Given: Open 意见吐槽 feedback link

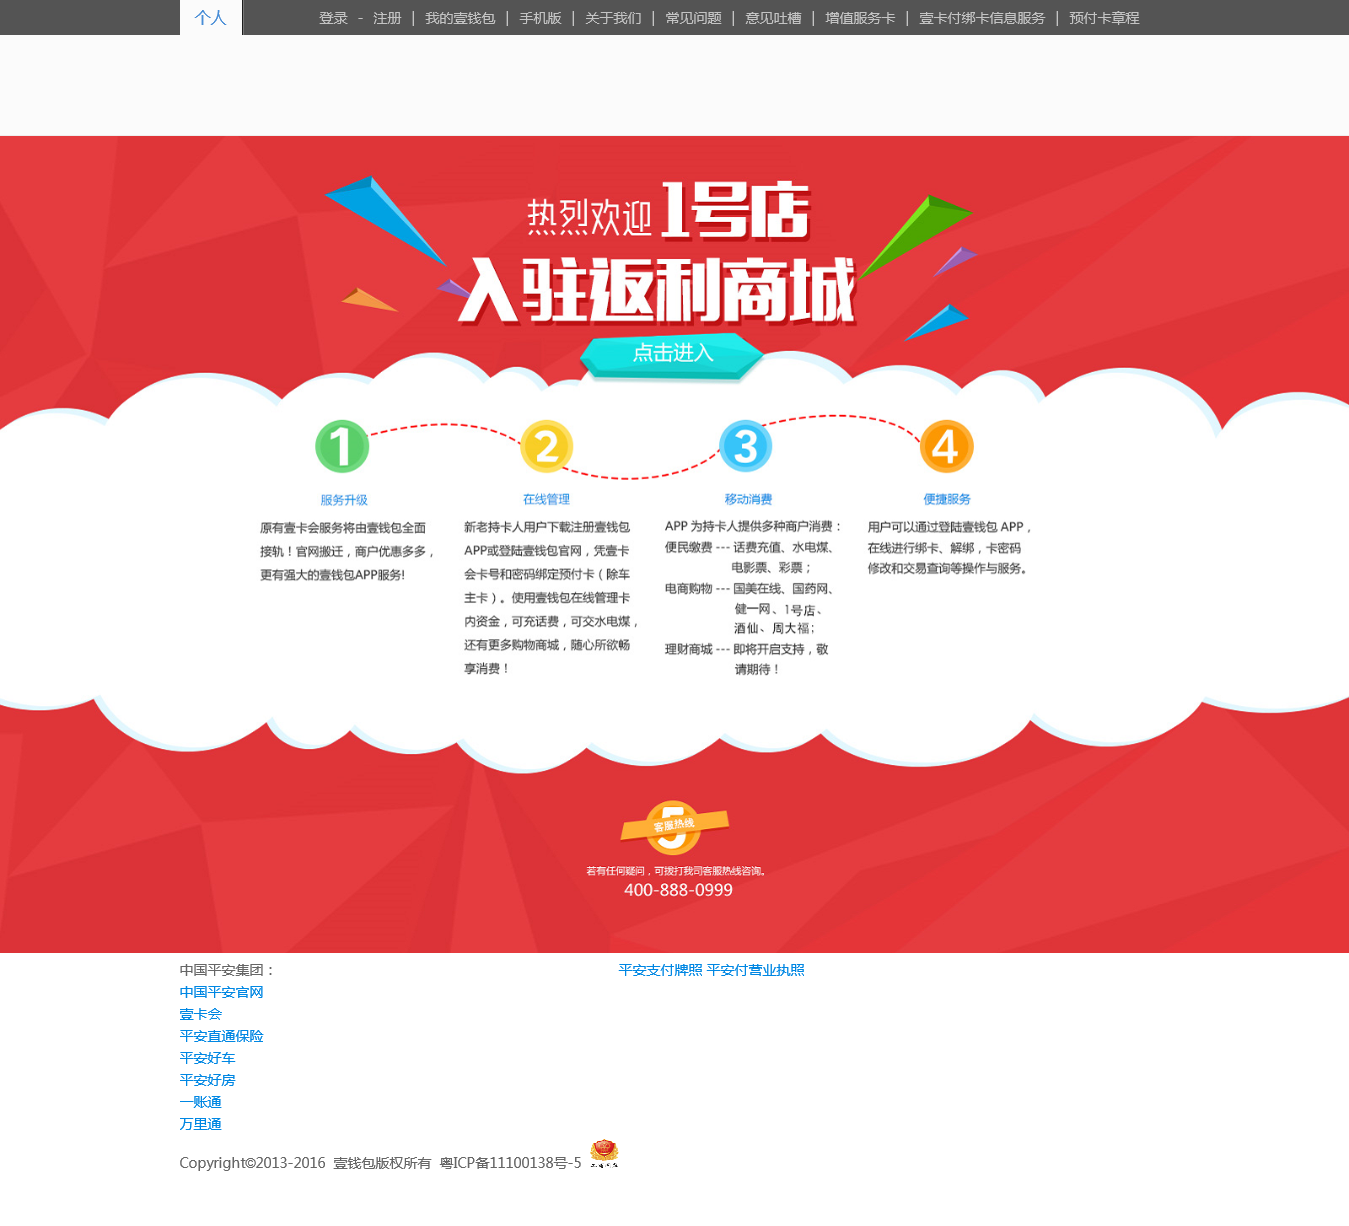Looking at the screenshot, I should click(773, 18).
